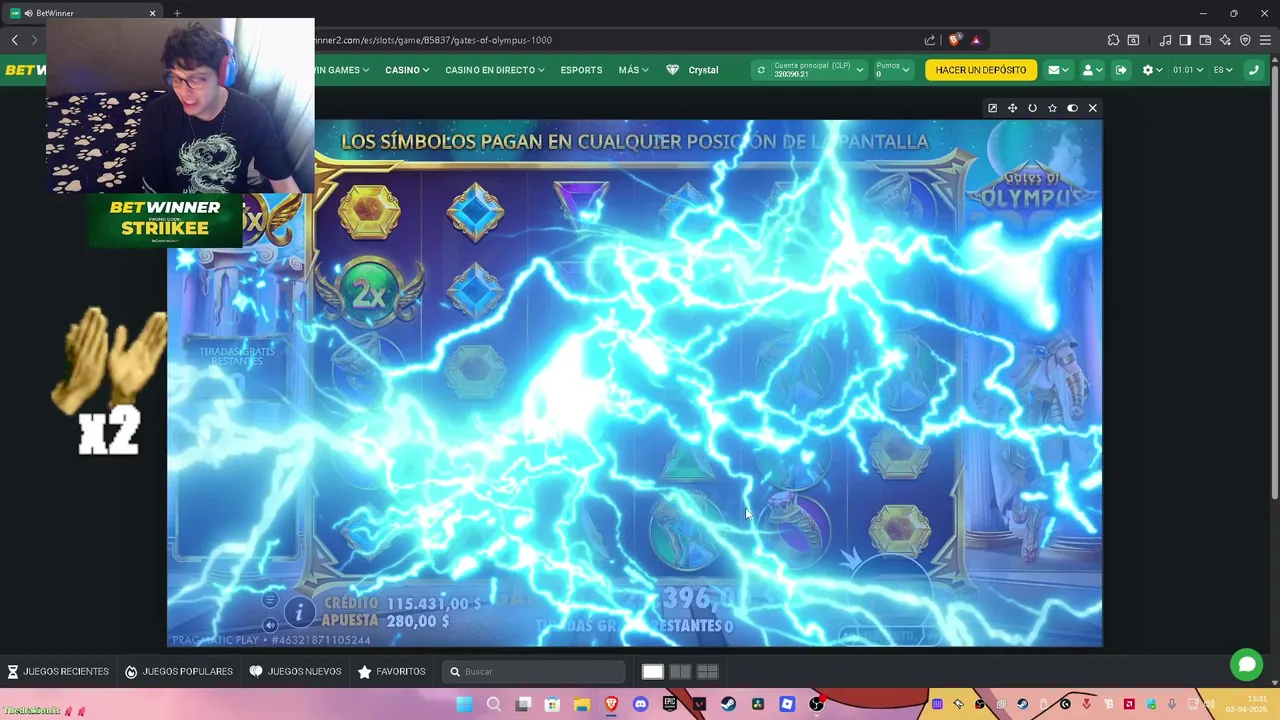Open Brave Rewards triangle icon
The width and height of the screenshot is (1280, 720).
(x=976, y=40)
